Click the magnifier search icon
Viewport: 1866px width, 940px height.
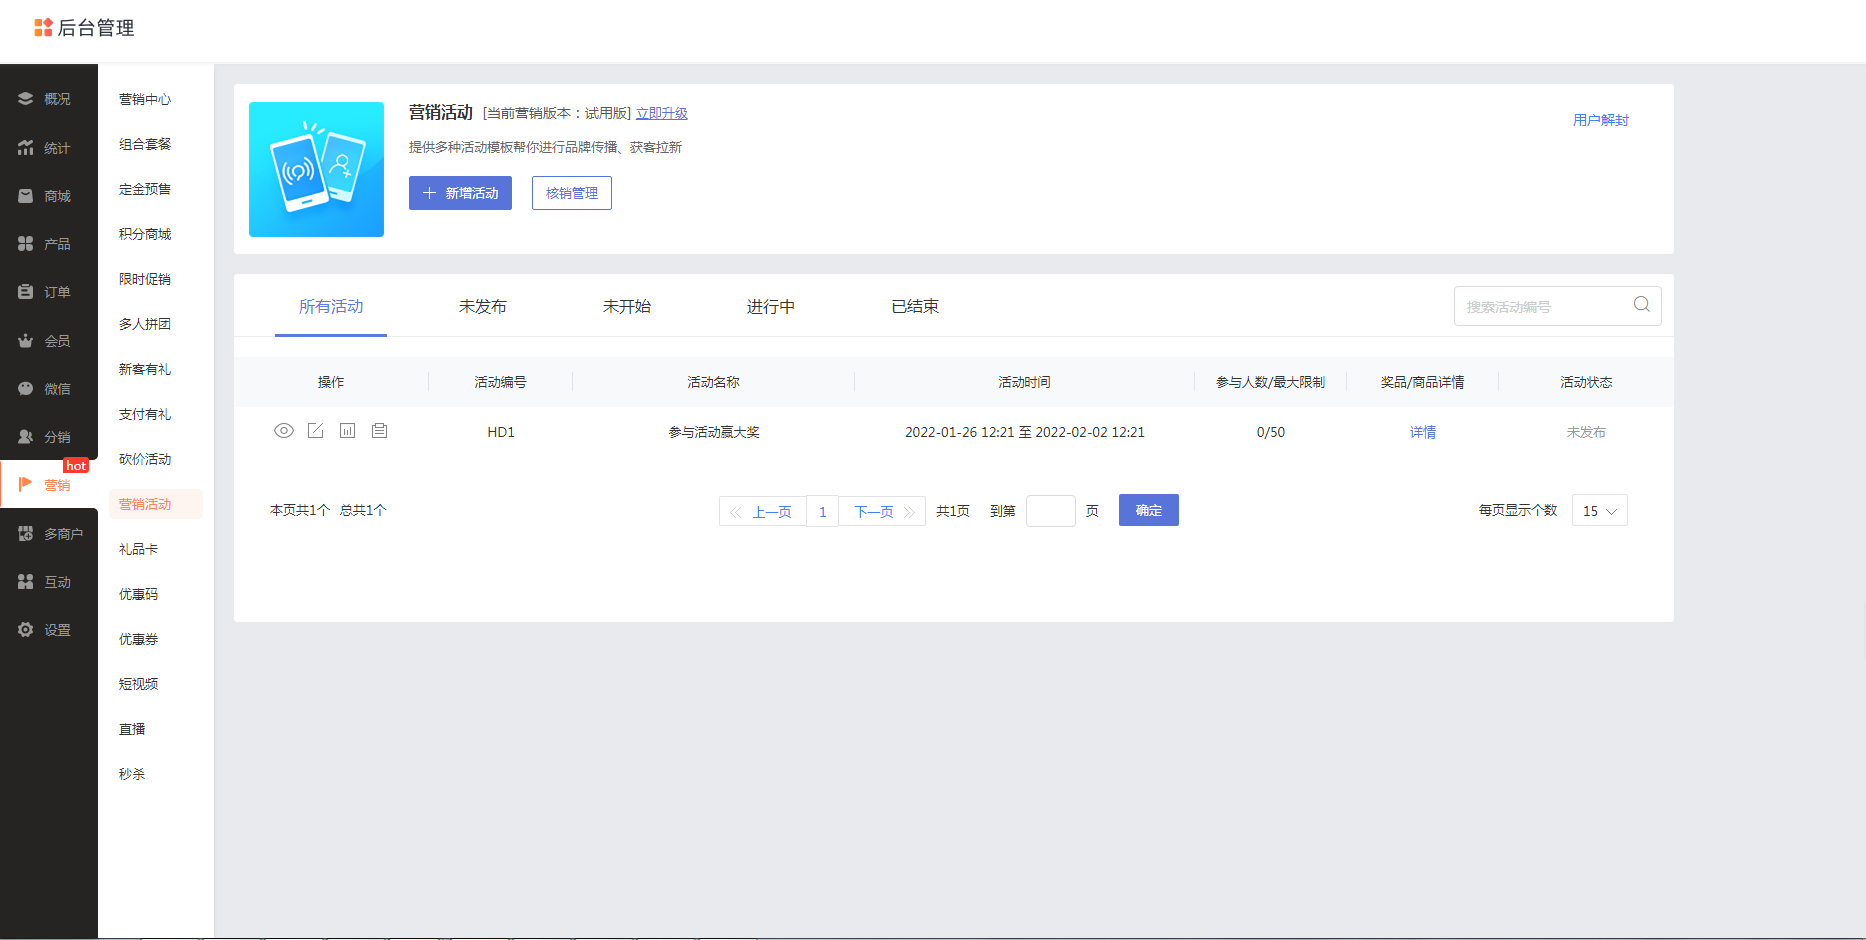(1641, 305)
